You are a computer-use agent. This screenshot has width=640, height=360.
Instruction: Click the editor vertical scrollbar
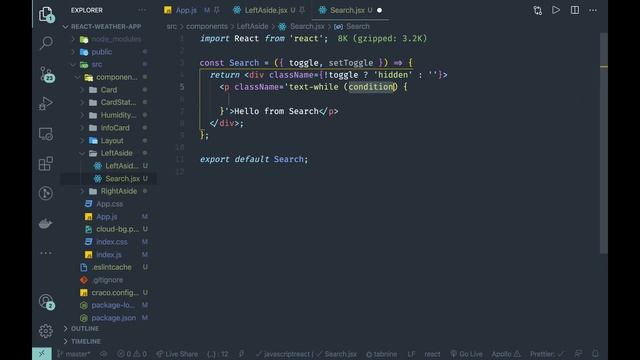(x=604, y=143)
